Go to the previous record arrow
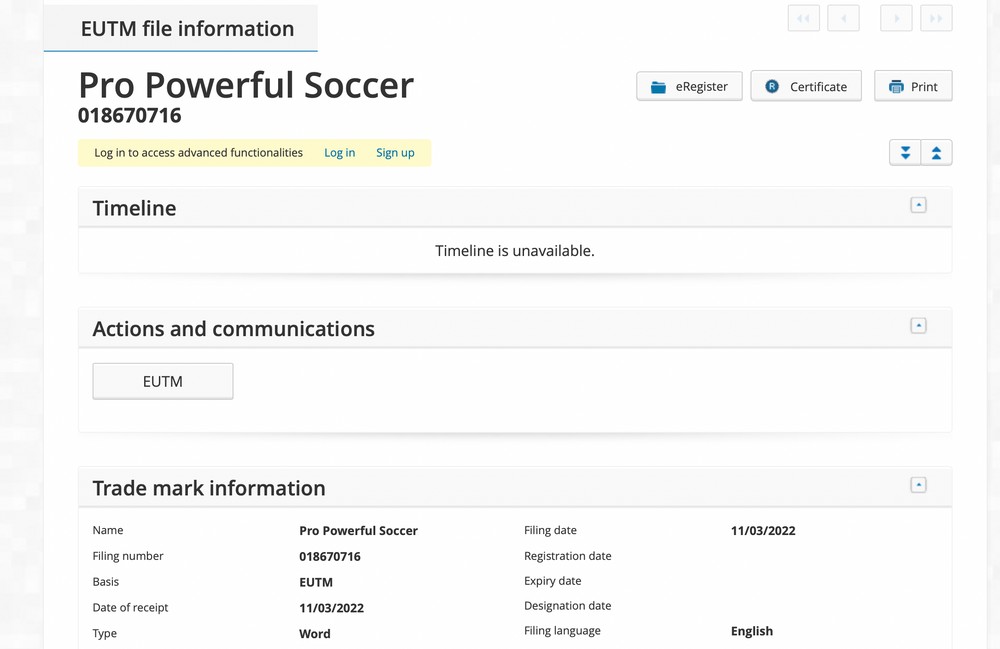The image size is (1000, 649). [x=843, y=19]
